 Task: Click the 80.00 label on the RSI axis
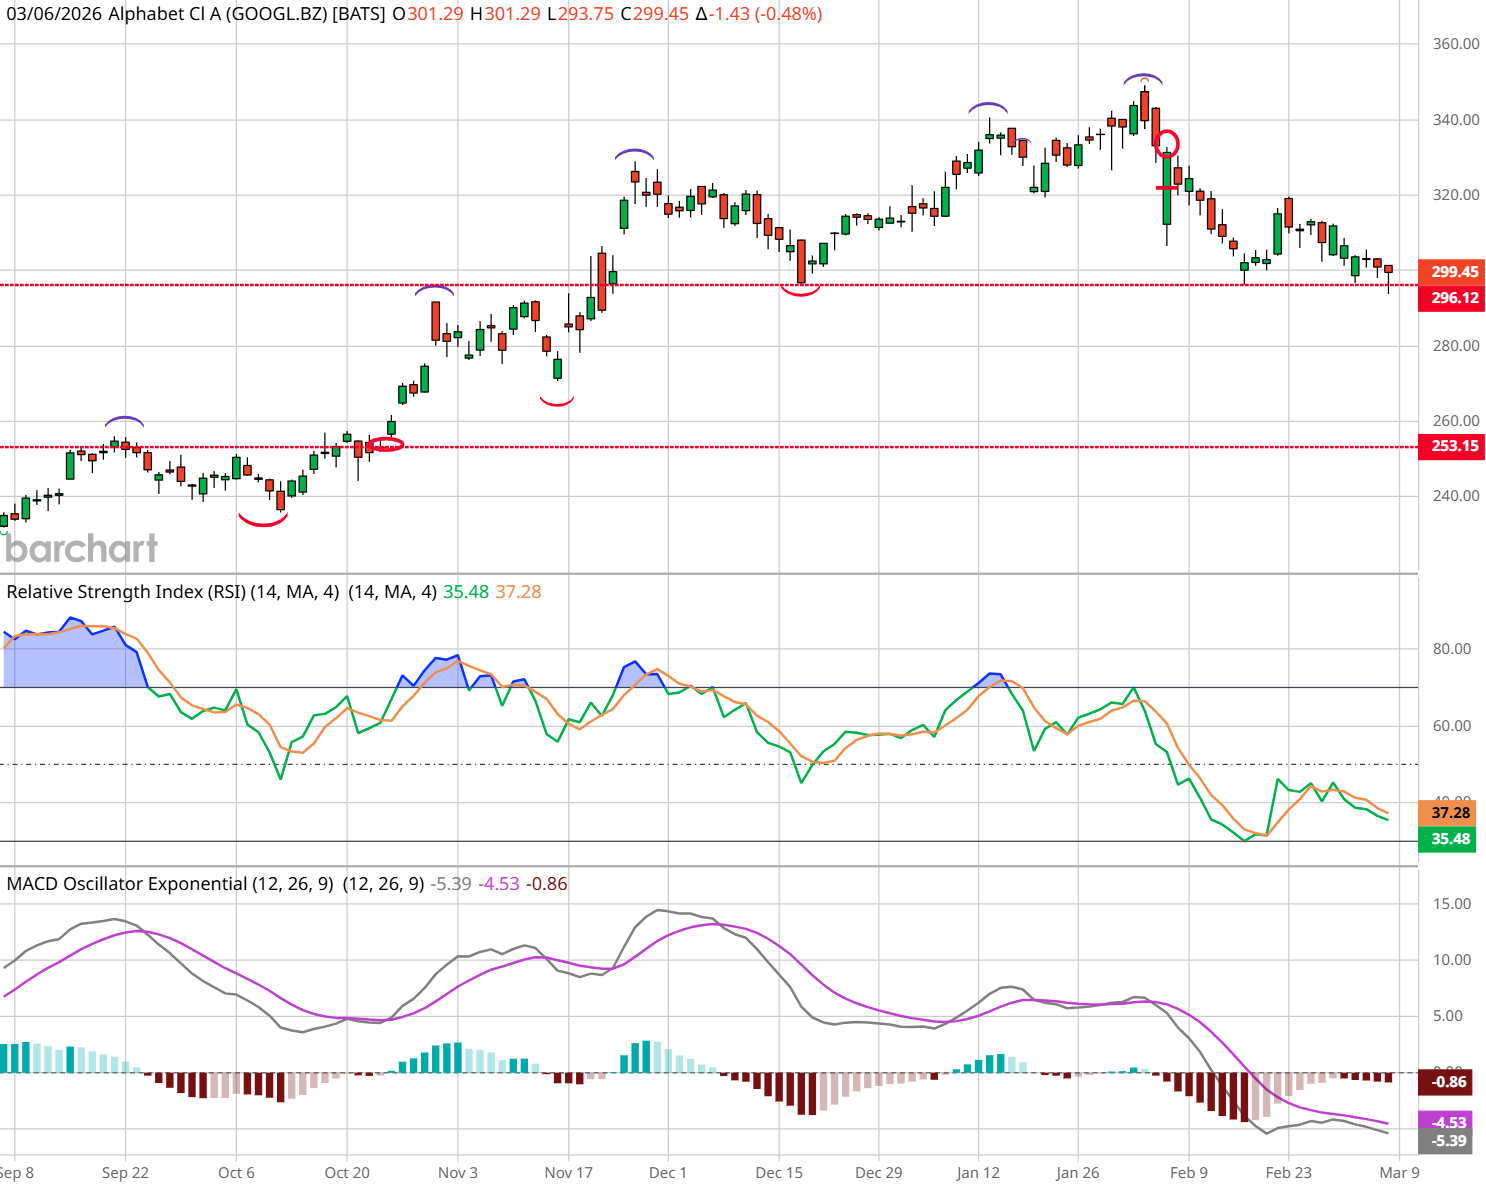[1452, 649]
